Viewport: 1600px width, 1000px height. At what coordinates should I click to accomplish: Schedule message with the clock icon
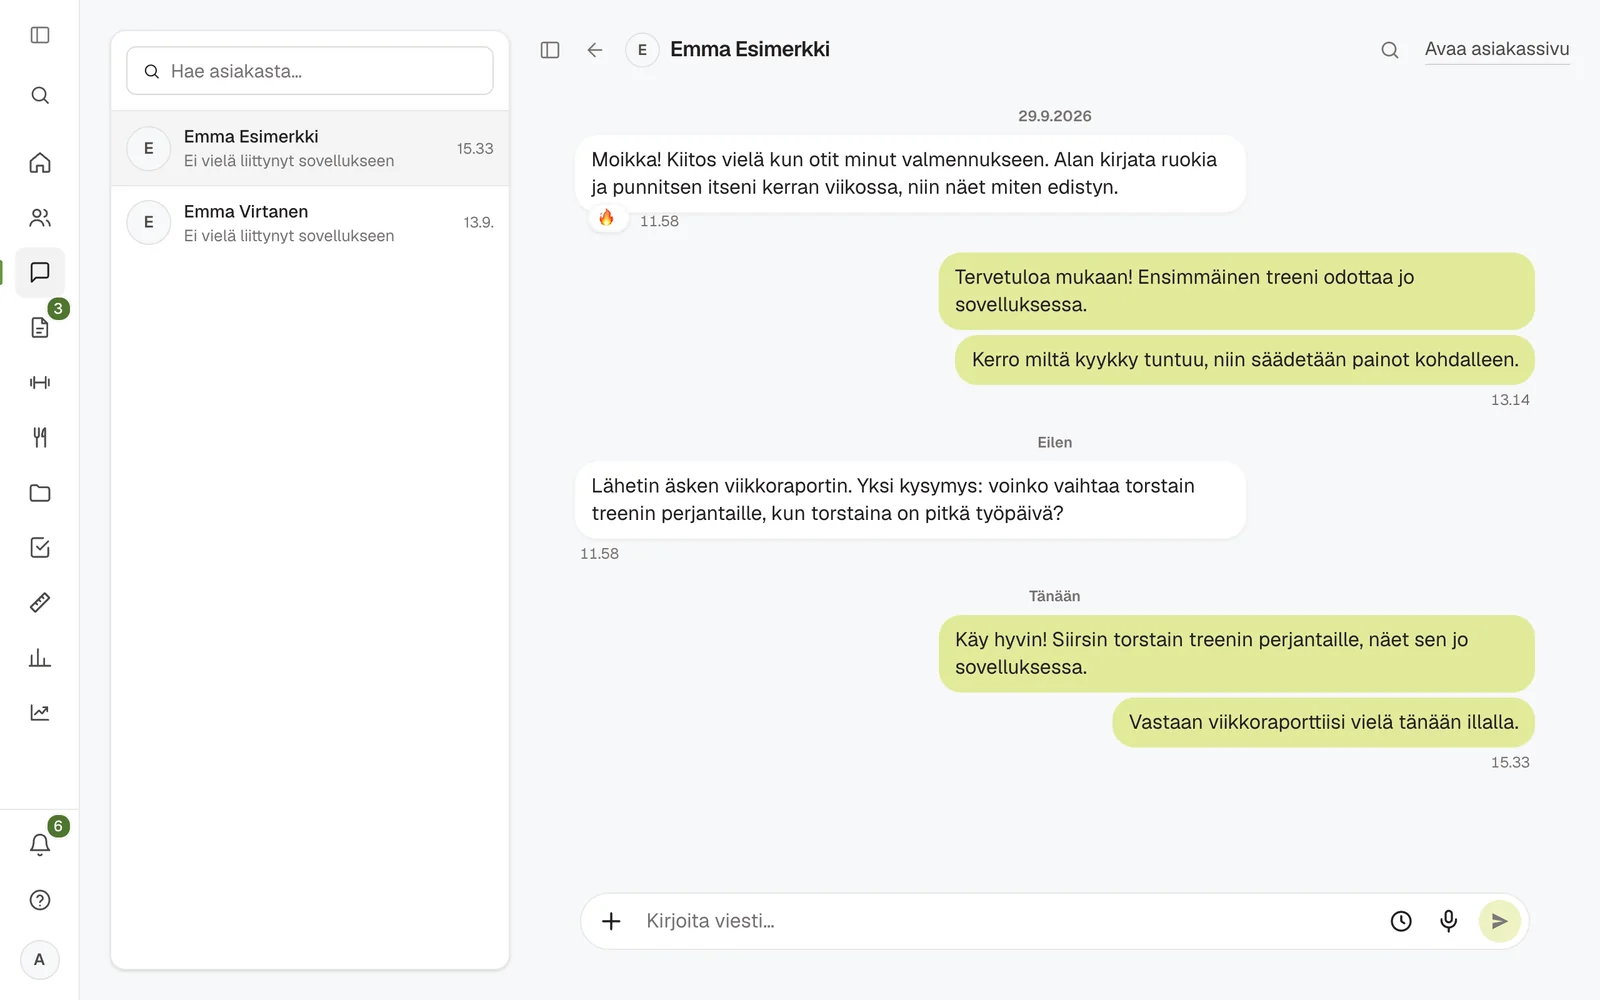(1401, 921)
